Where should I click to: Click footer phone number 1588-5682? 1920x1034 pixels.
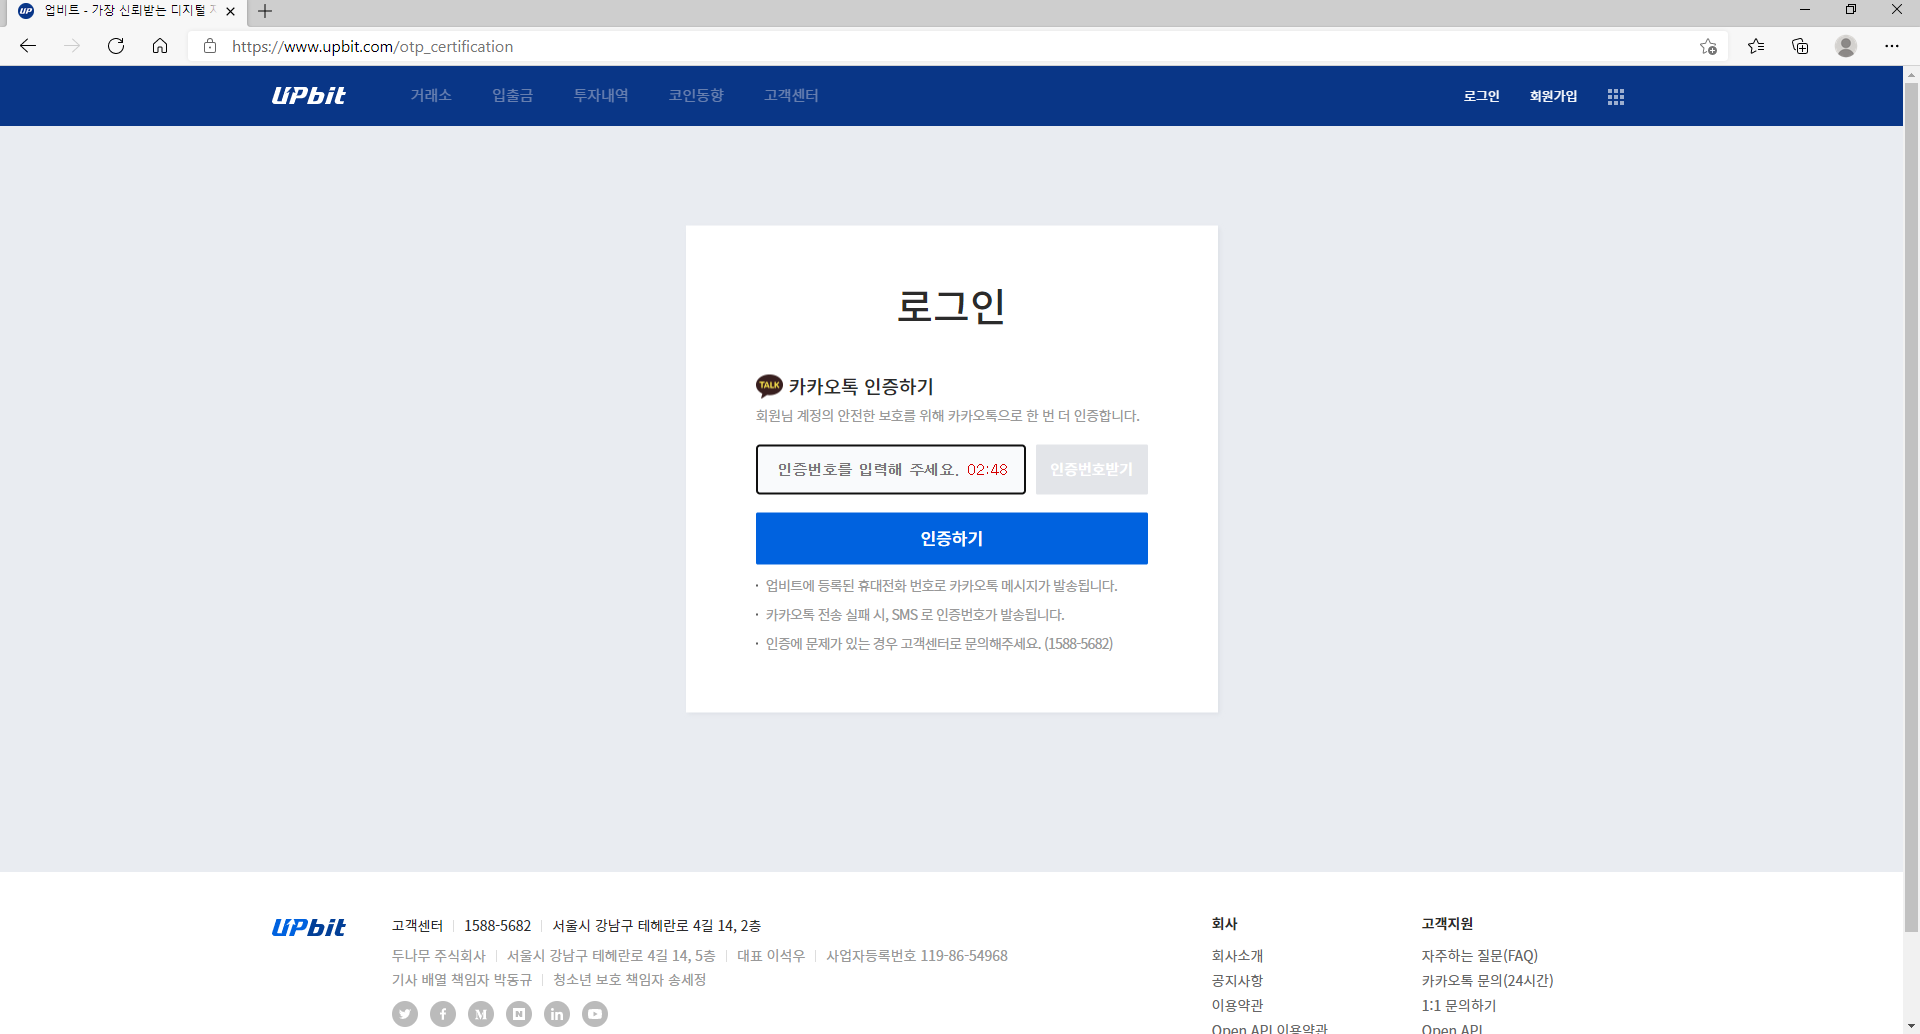pos(497,926)
